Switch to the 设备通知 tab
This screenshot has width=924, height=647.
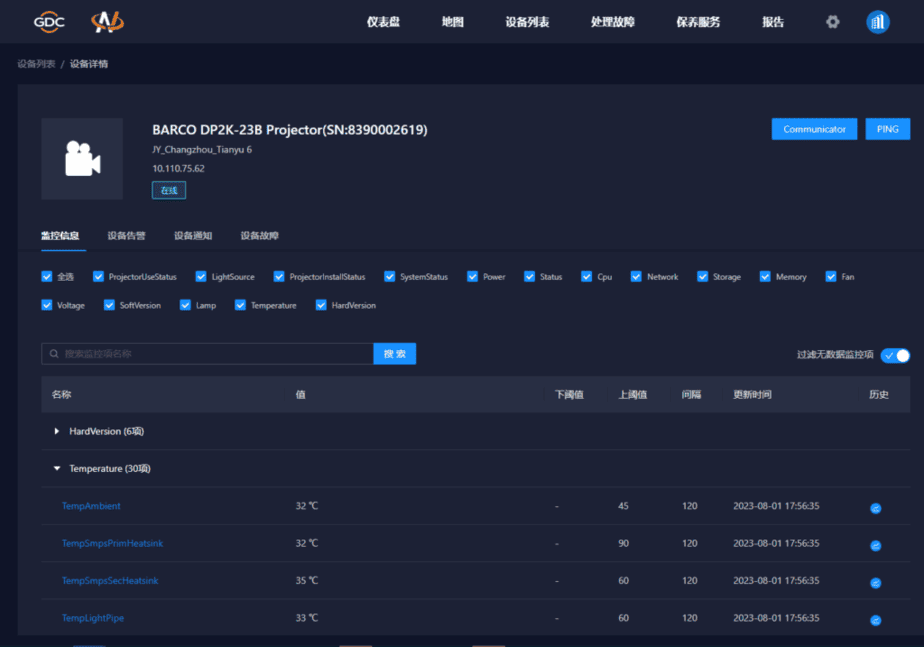[x=193, y=236]
